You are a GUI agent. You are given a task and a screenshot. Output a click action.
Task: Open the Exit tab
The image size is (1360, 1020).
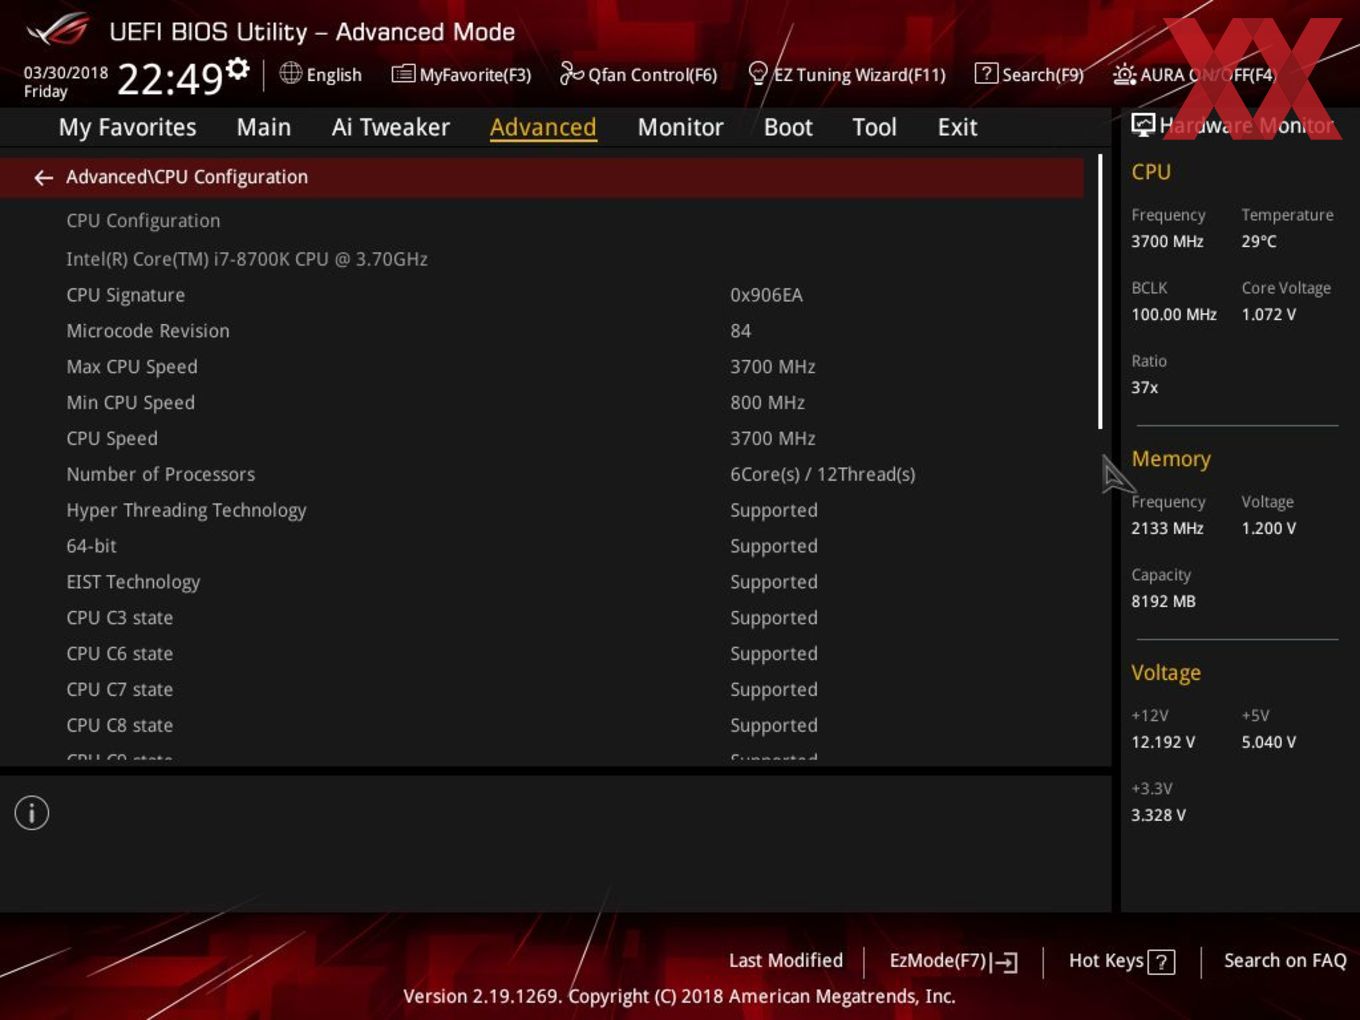[x=957, y=127]
